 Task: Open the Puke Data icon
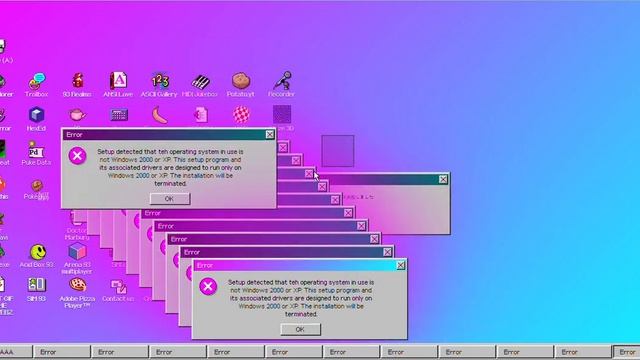(36, 153)
